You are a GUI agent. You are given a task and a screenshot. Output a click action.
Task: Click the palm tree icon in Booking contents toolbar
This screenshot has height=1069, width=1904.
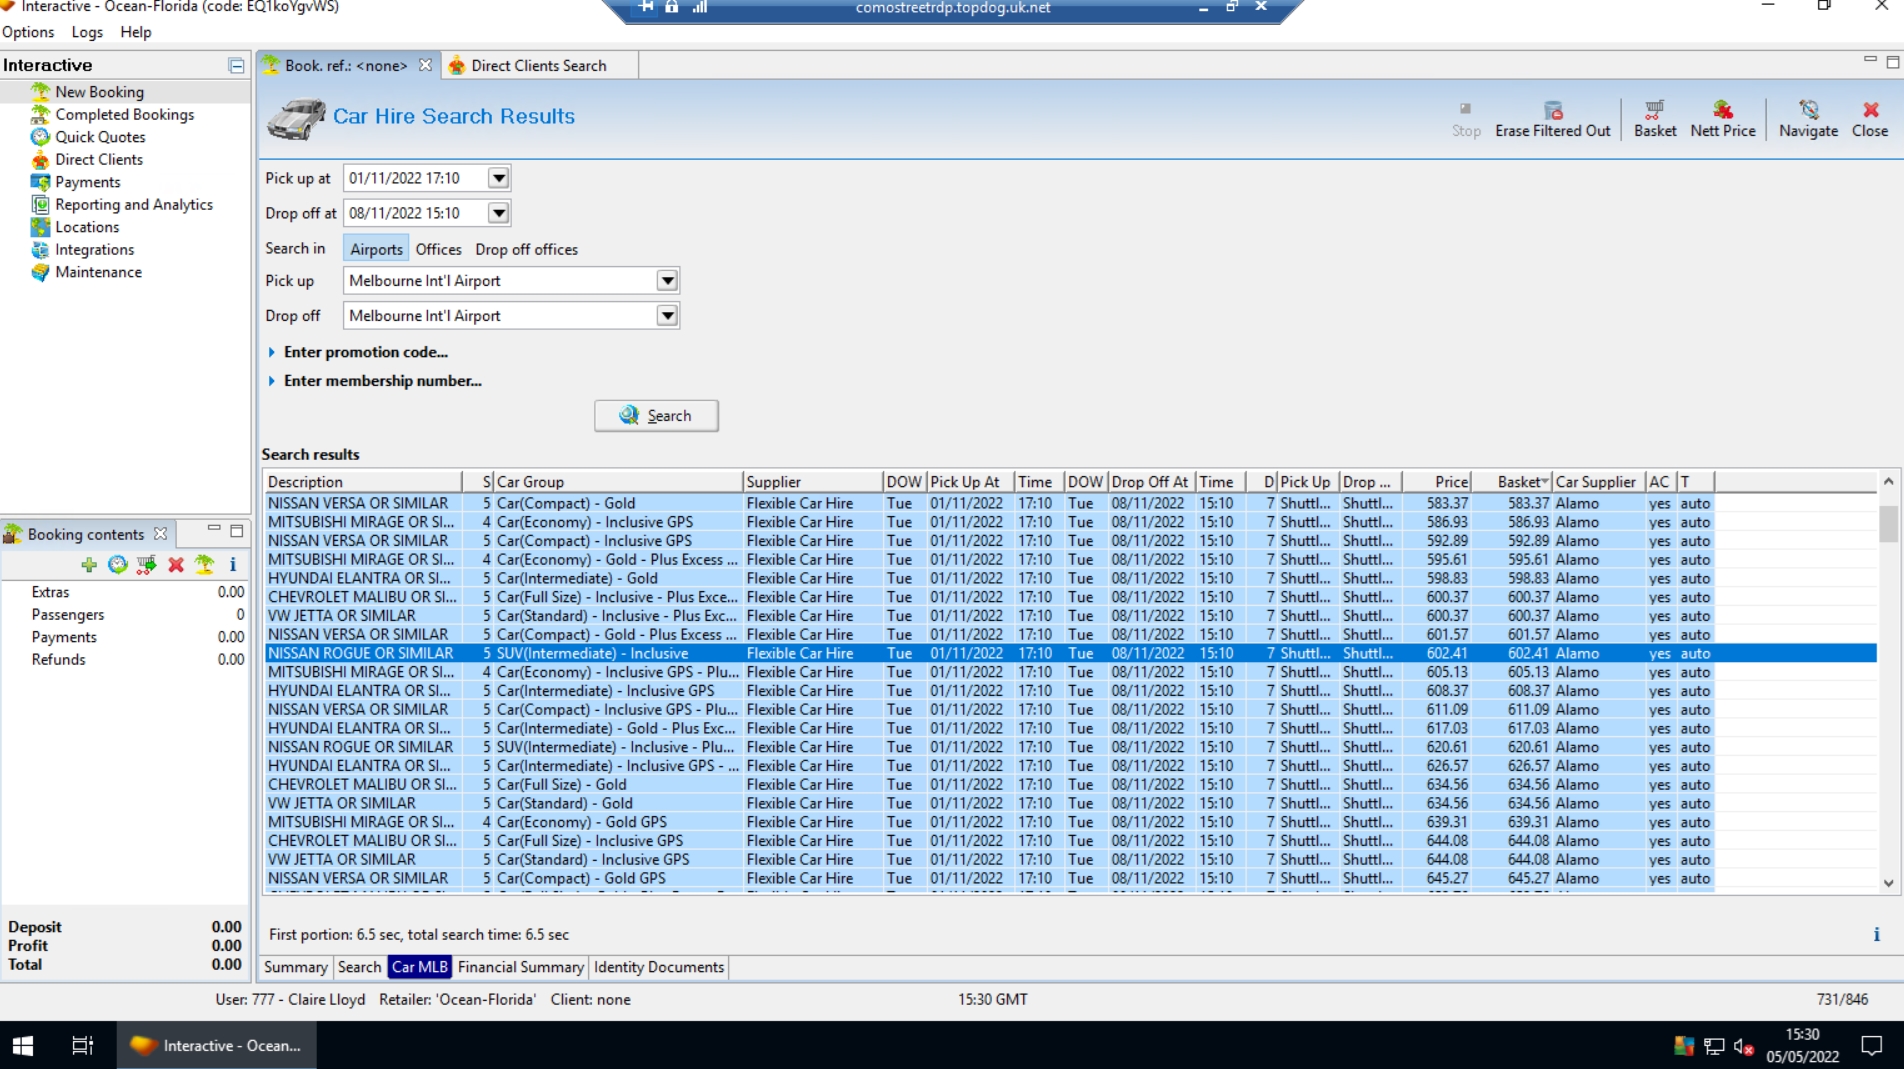[205, 565]
